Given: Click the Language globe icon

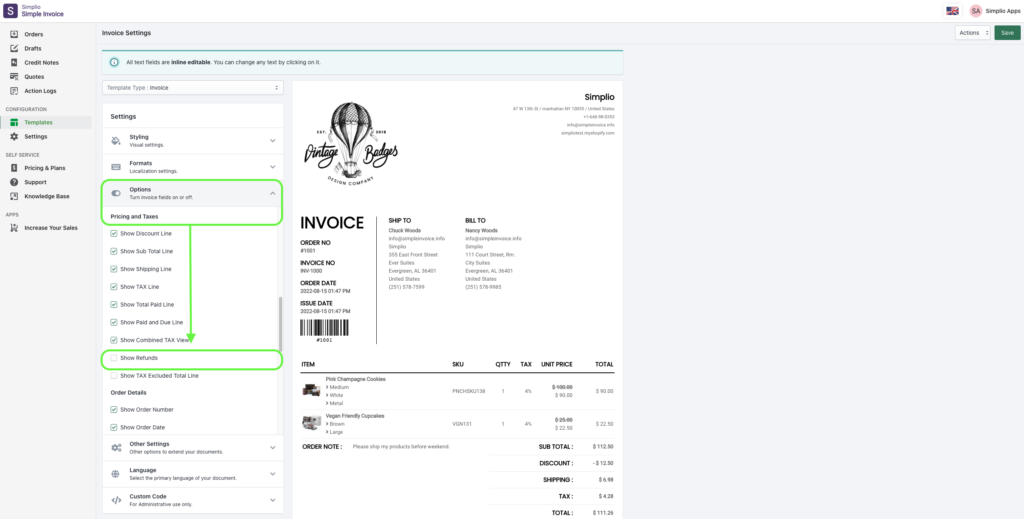Looking at the screenshot, I should [x=116, y=474].
